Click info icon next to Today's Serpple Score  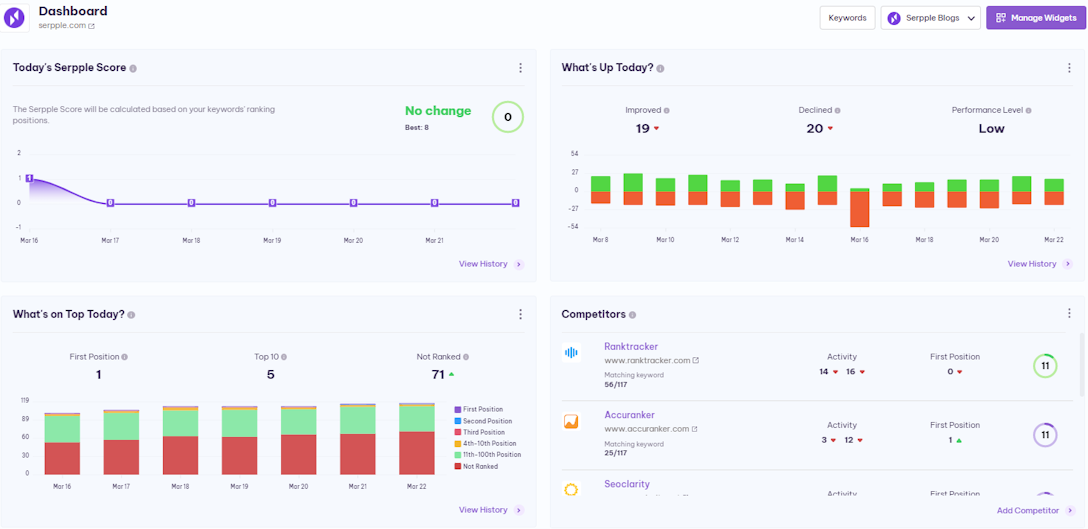click(x=133, y=68)
